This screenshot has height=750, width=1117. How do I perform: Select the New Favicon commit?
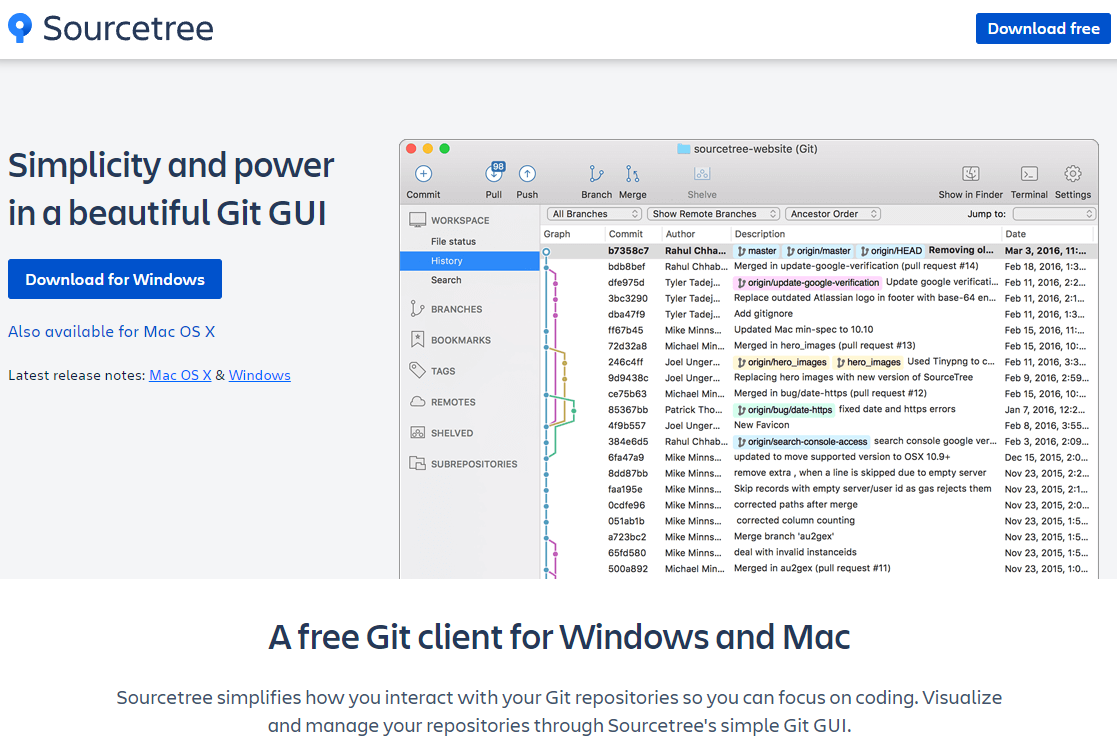point(762,425)
